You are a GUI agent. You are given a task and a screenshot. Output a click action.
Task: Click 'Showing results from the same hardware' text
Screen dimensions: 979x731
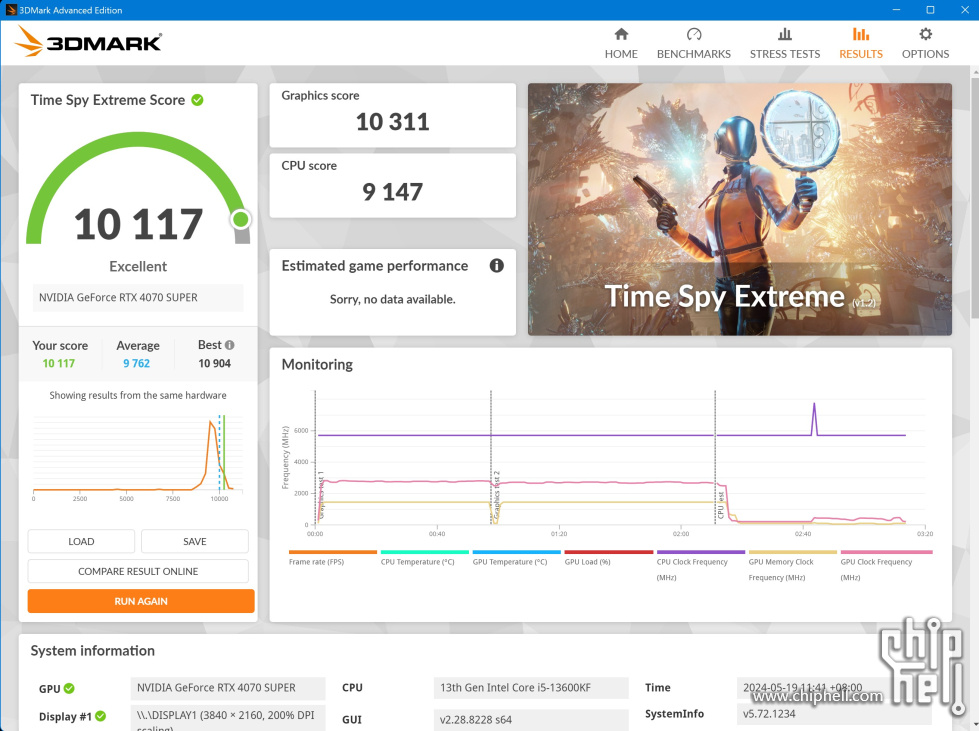click(x=138, y=395)
